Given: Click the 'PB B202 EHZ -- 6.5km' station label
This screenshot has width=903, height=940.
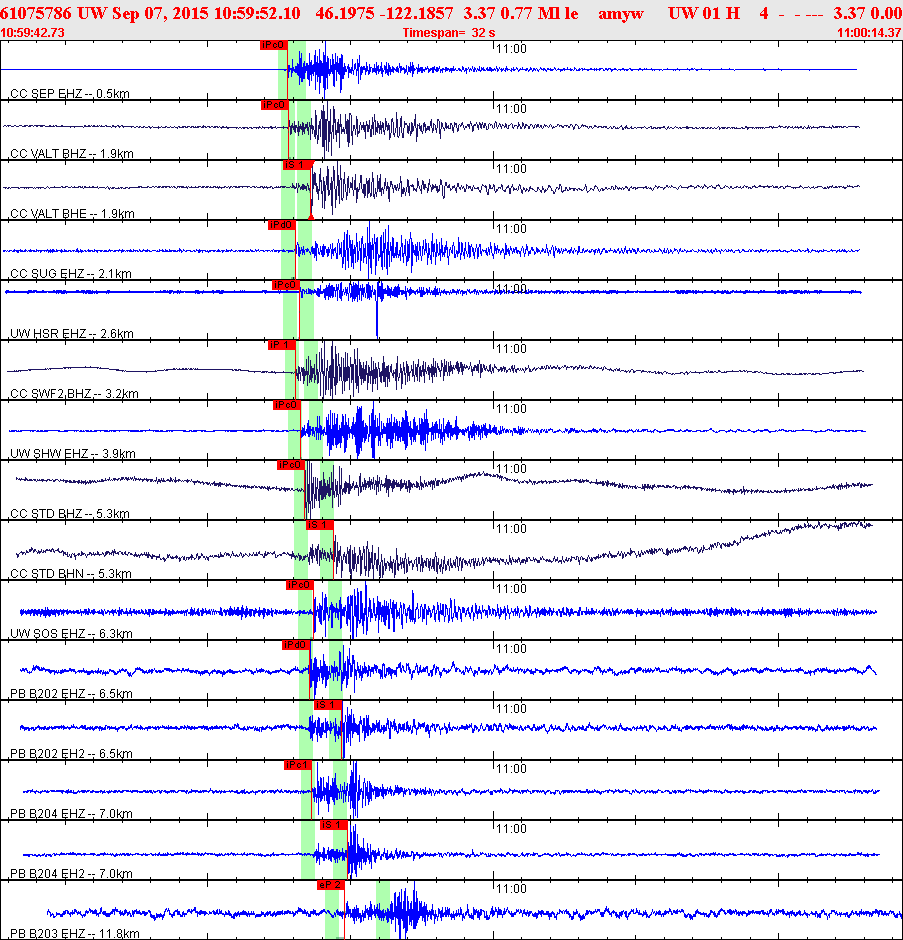Looking at the screenshot, I should (x=71, y=693).
